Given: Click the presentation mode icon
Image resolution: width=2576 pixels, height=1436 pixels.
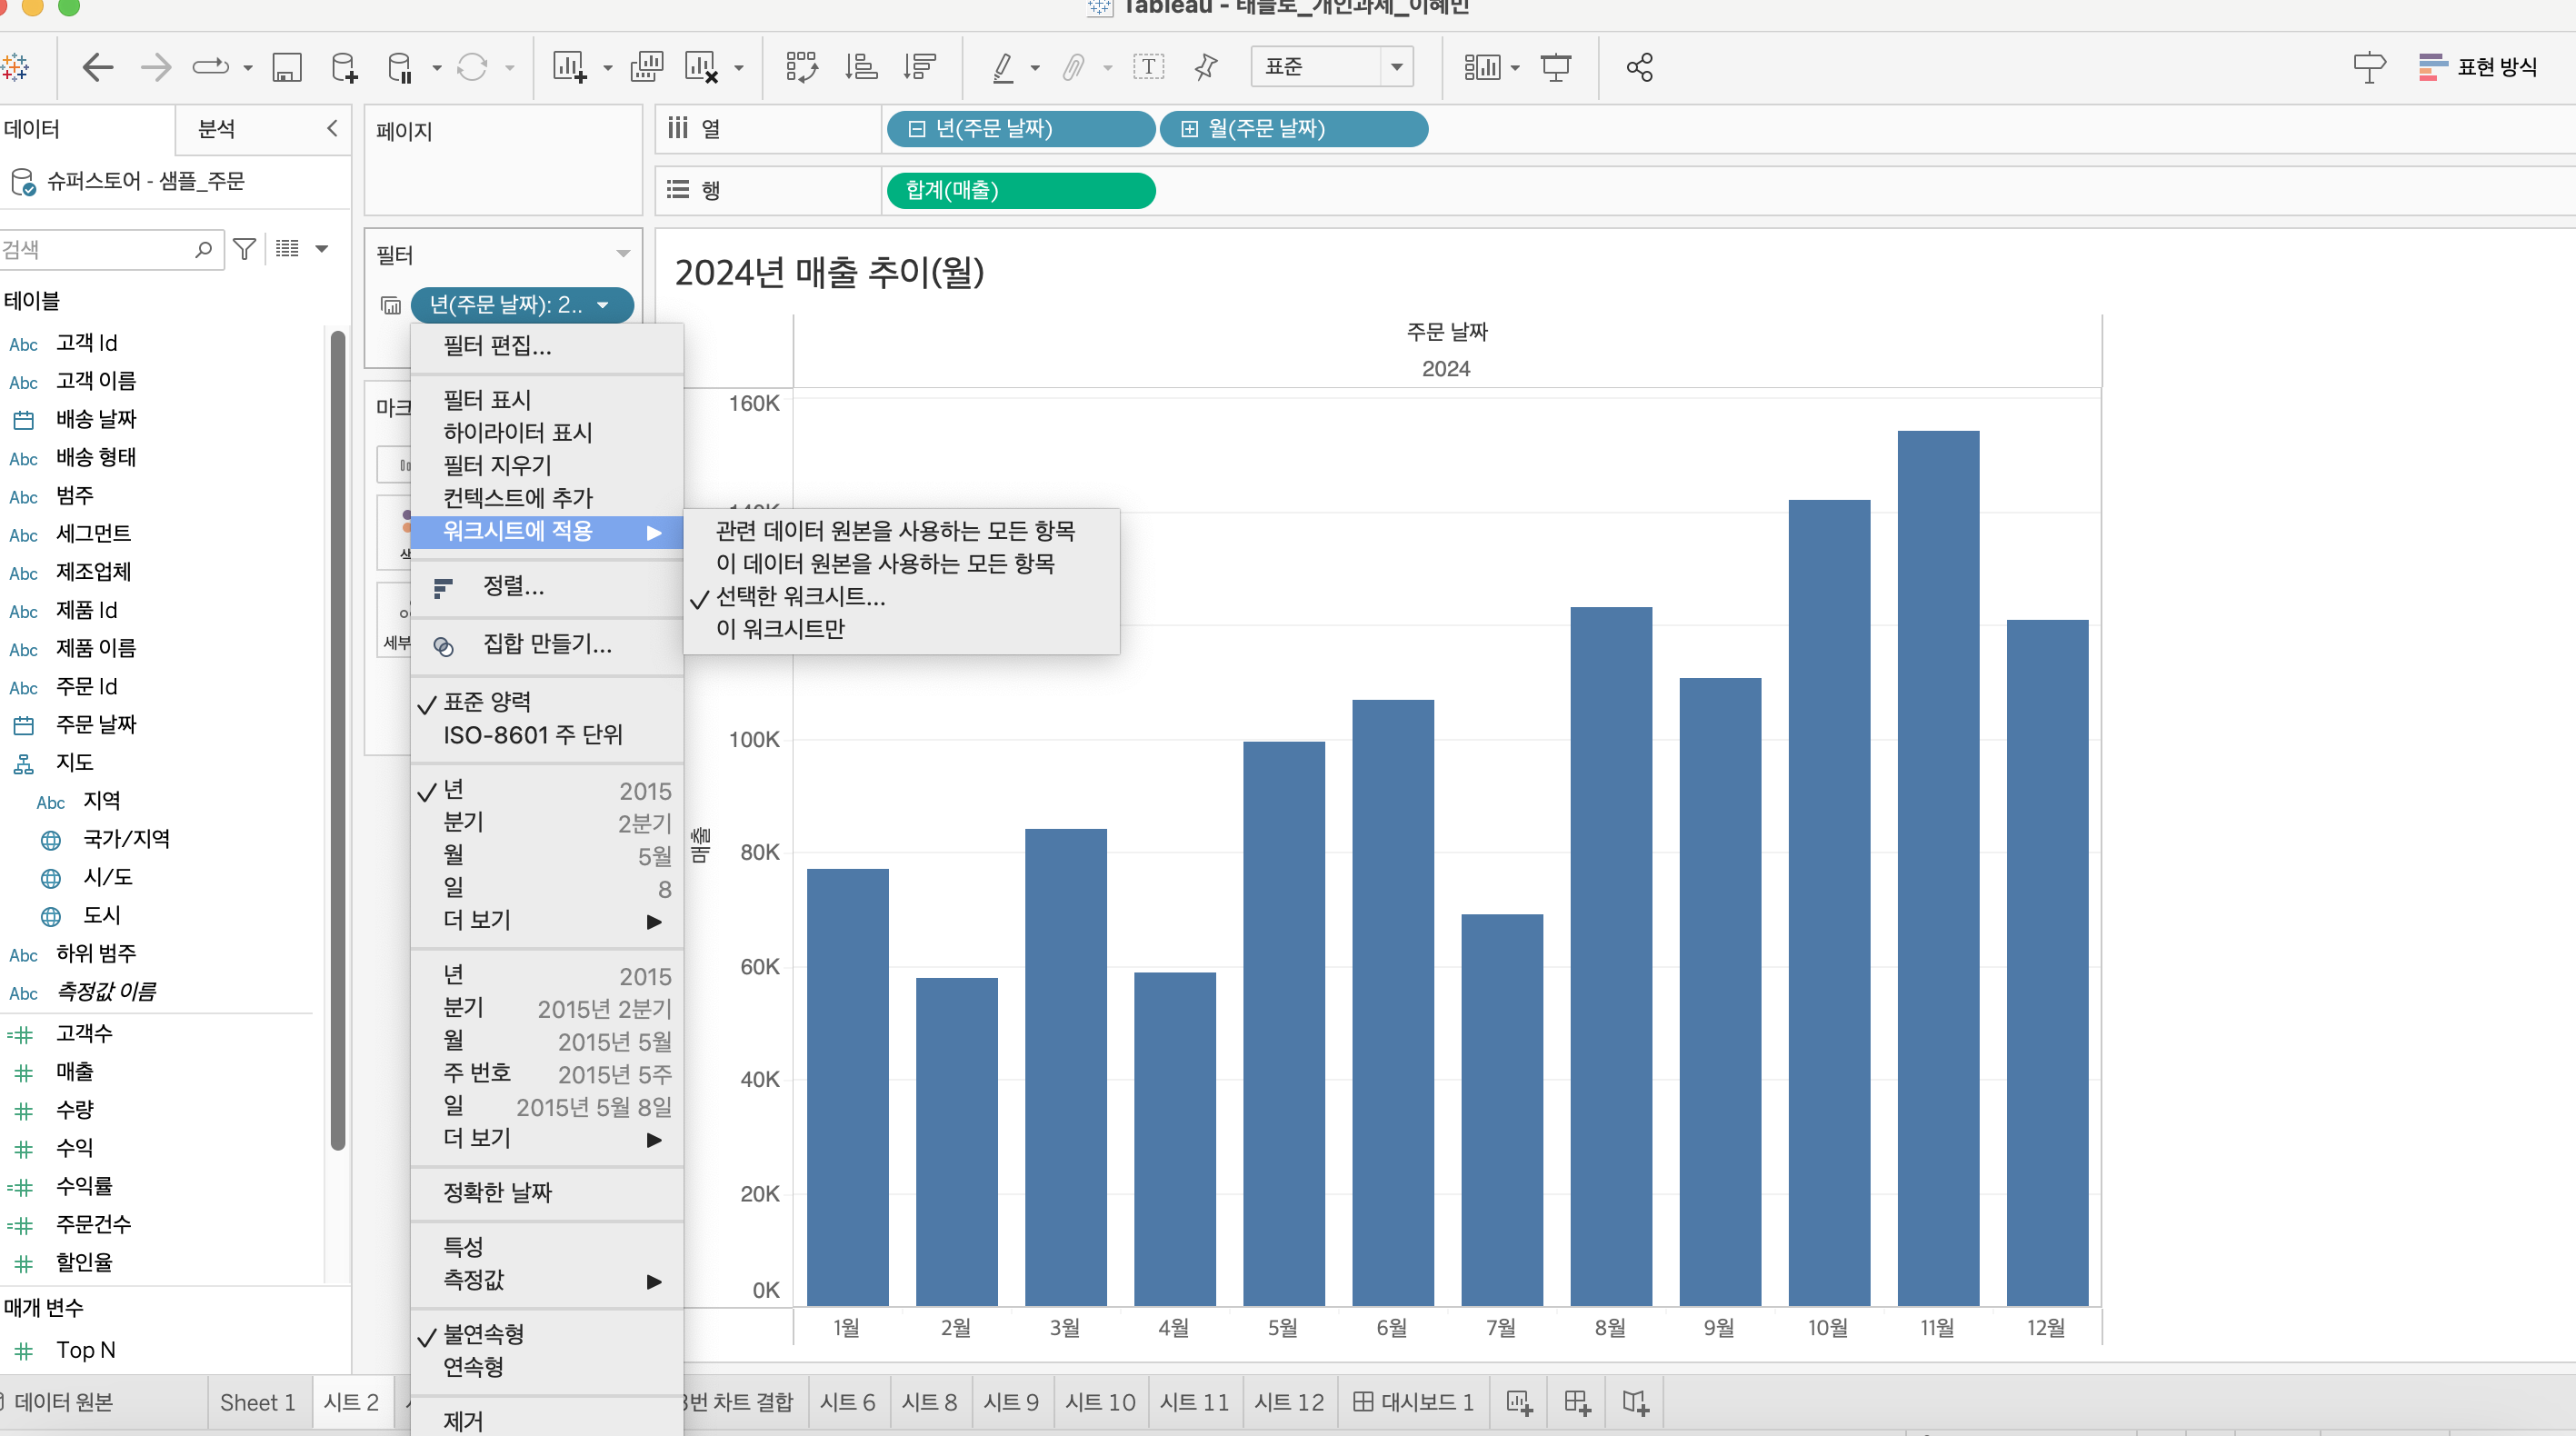Looking at the screenshot, I should (1555, 68).
